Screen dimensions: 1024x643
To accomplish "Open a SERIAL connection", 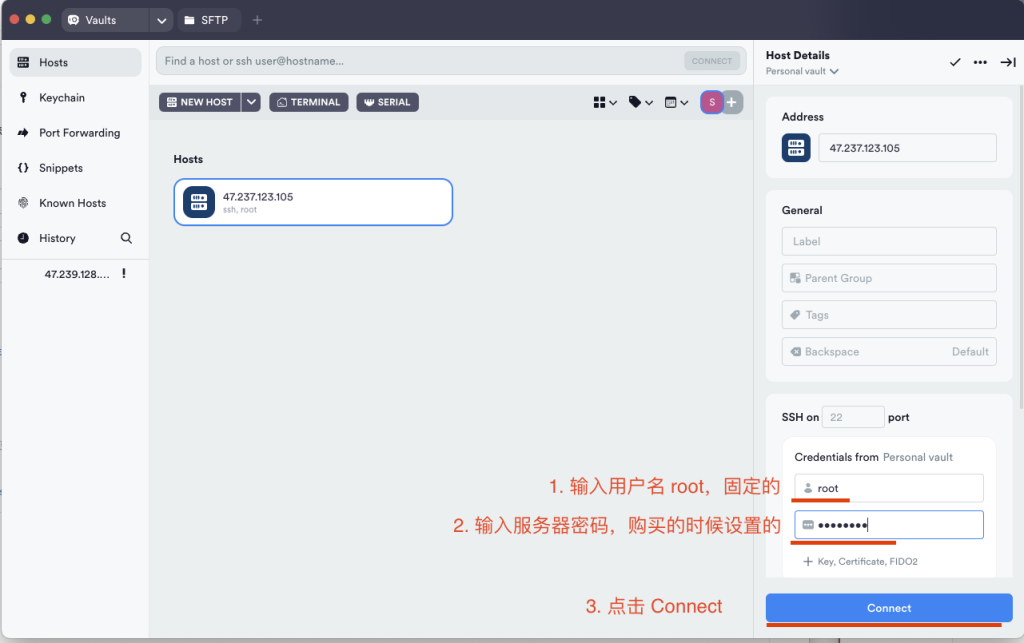I will (387, 102).
